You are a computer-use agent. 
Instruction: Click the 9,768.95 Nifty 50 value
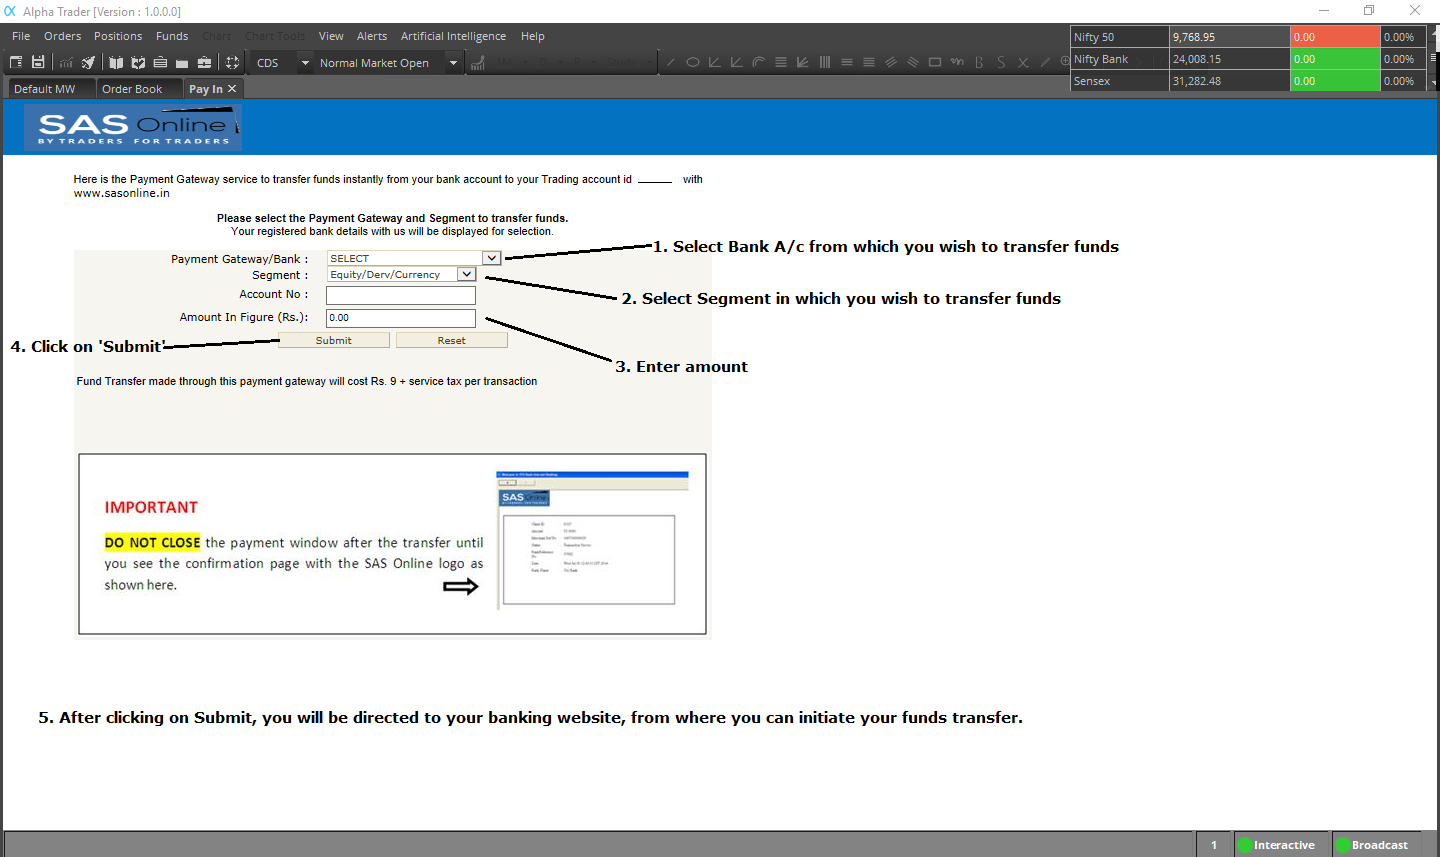(x=1194, y=37)
